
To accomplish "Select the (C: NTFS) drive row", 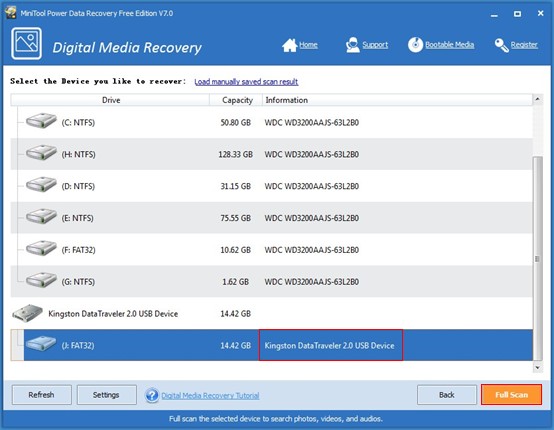I will coord(271,122).
